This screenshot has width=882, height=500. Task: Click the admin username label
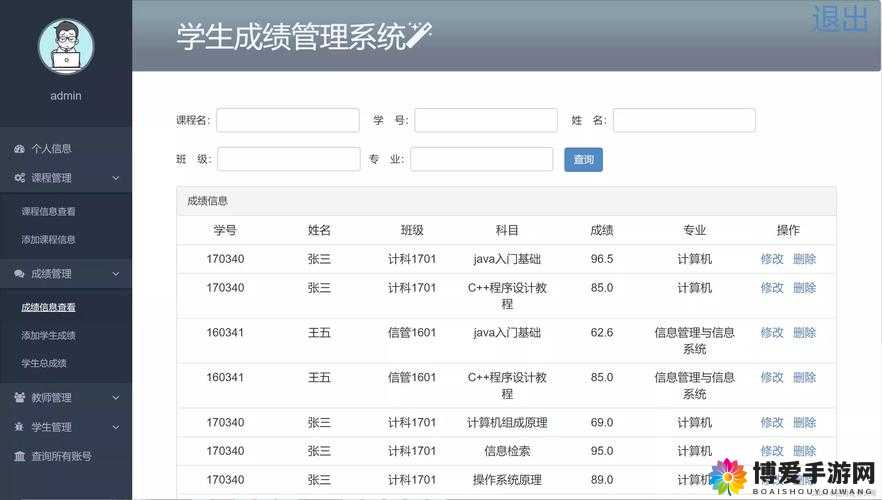(x=66, y=96)
